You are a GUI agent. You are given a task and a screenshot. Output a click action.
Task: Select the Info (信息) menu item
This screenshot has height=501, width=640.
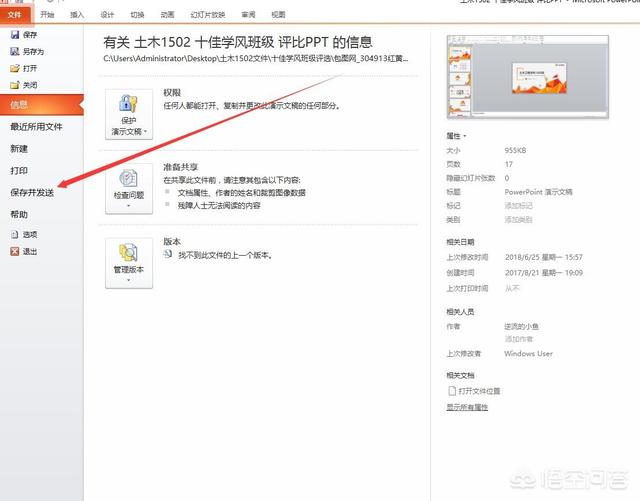point(19,104)
